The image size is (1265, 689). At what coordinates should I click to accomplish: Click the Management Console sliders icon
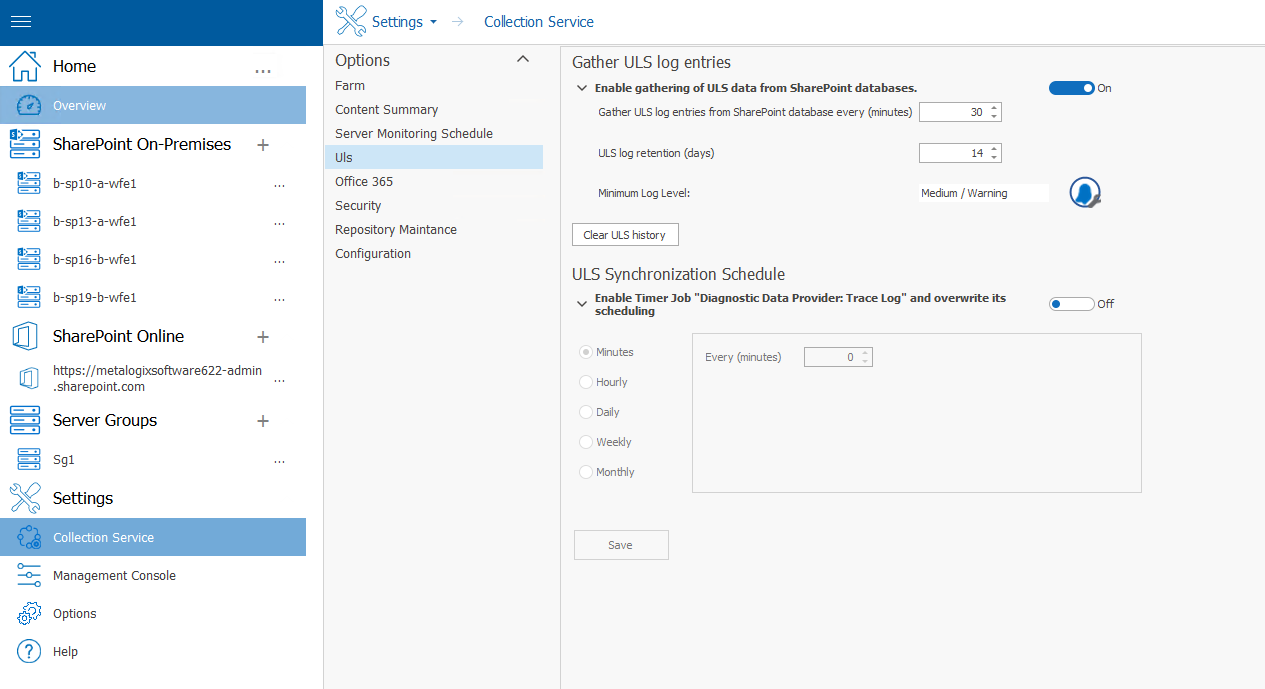[x=29, y=575]
